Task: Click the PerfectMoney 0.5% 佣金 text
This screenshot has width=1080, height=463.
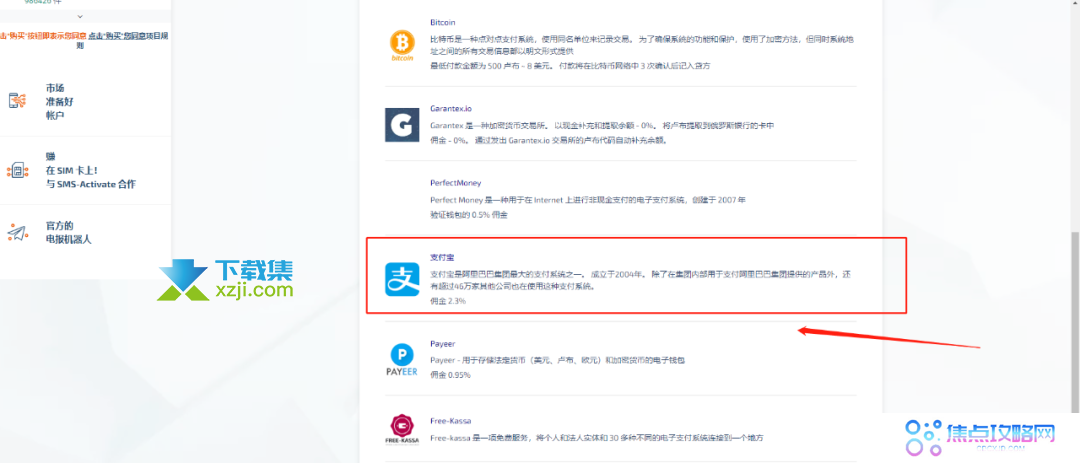Action: (468, 215)
